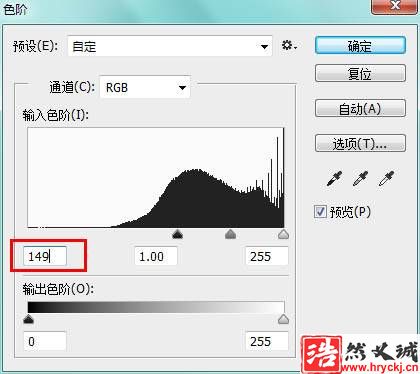This screenshot has width=420, height=374.
Task: Click the input highlight white slider
Action: click(x=283, y=235)
